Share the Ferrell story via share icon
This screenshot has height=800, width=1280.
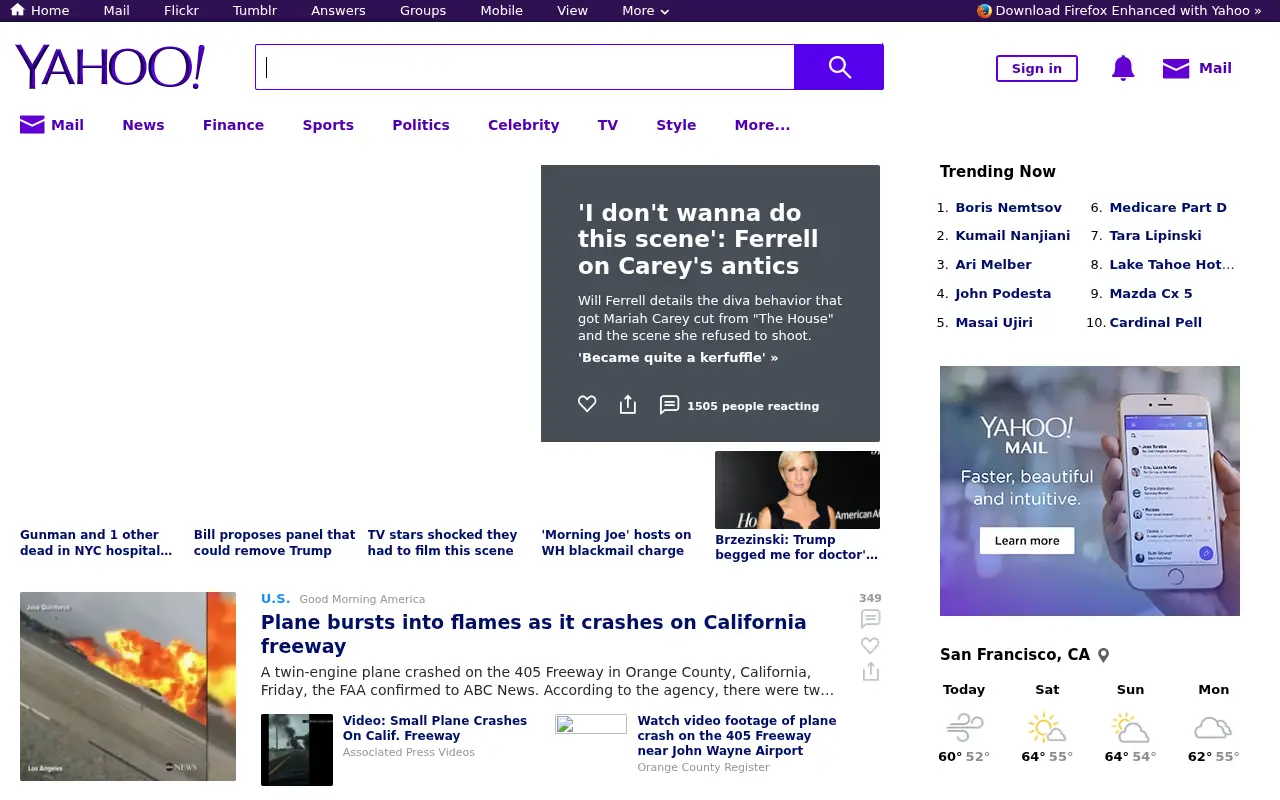pos(628,404)
